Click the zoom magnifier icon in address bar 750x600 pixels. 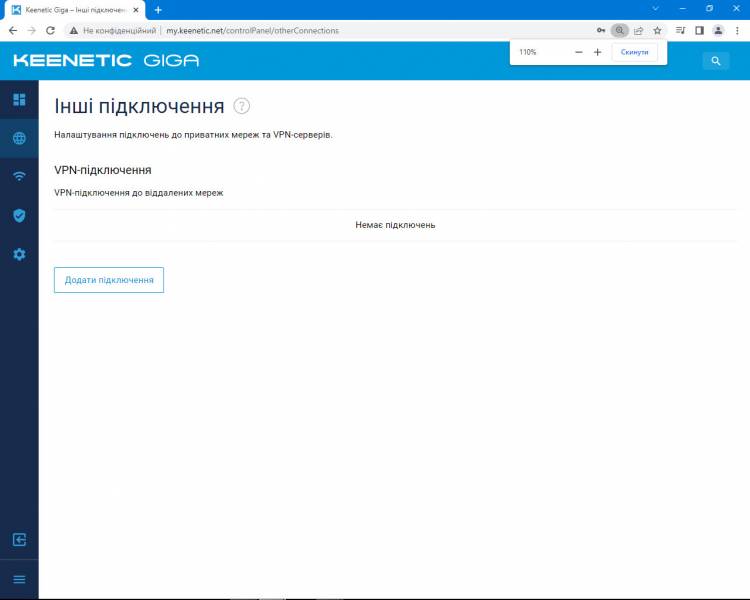click(x=619, y=30)
